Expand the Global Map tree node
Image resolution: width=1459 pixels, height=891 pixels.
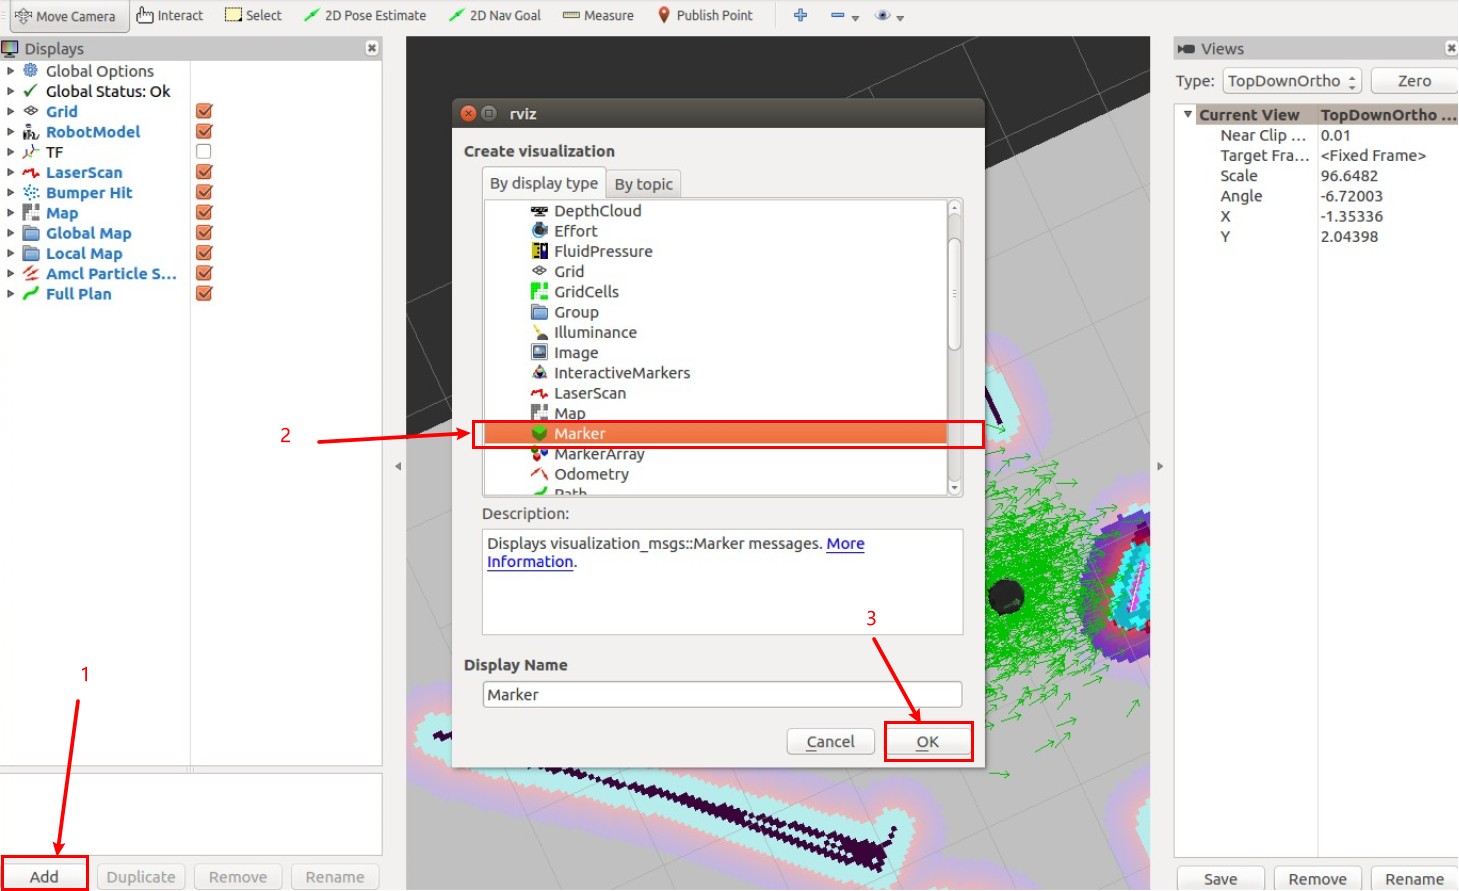(x=11, y=233)
